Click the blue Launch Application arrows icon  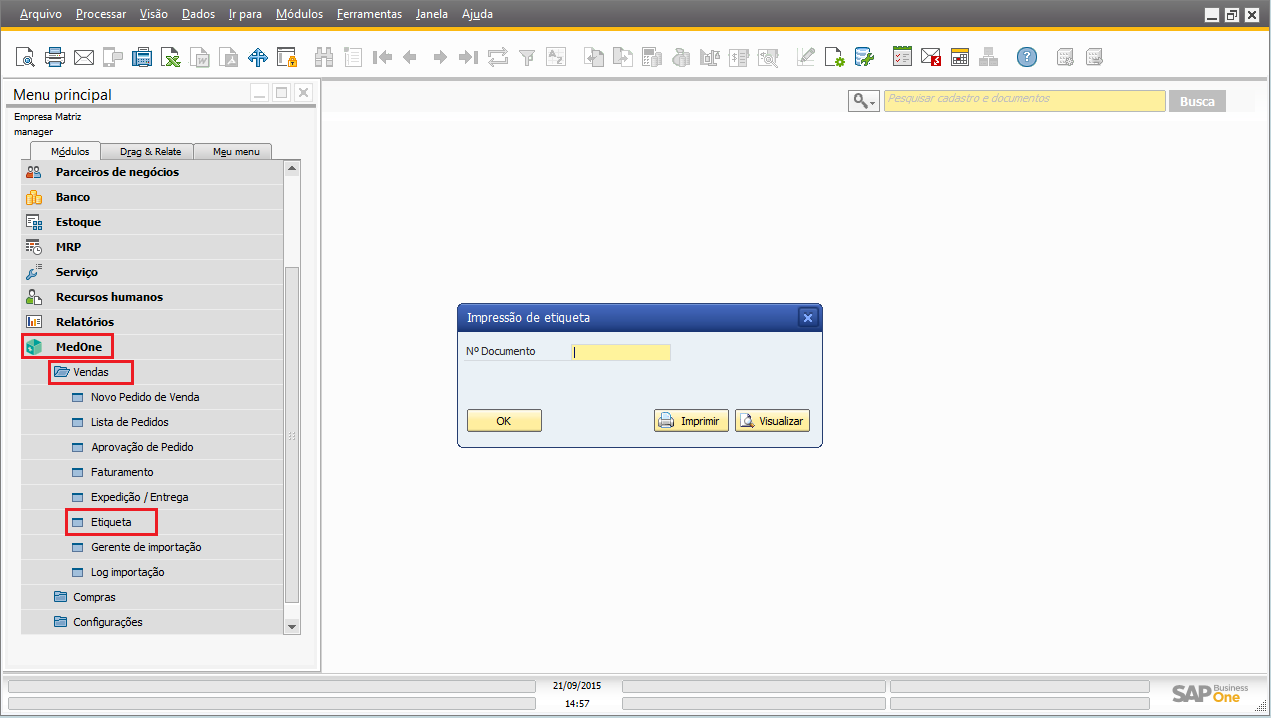coord(258,57)
